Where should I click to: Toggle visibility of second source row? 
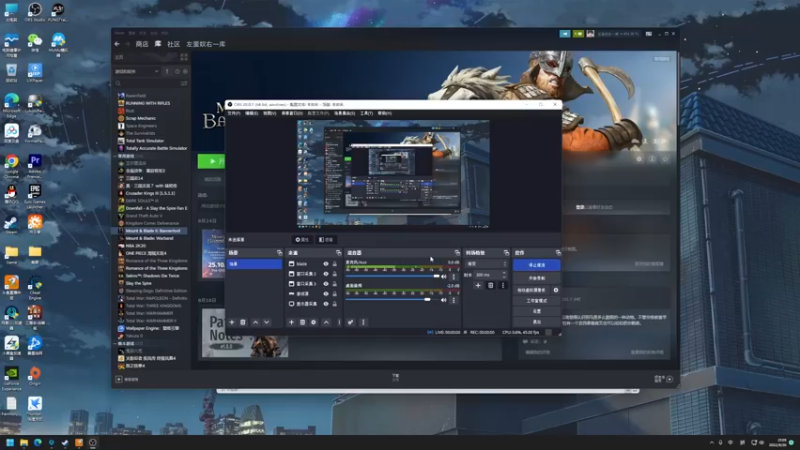tap(326, 274)
